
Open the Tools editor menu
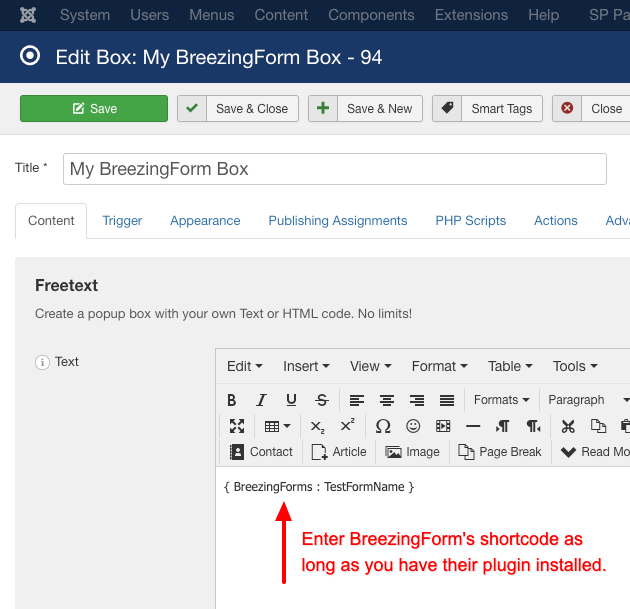(x=575, y=366)
